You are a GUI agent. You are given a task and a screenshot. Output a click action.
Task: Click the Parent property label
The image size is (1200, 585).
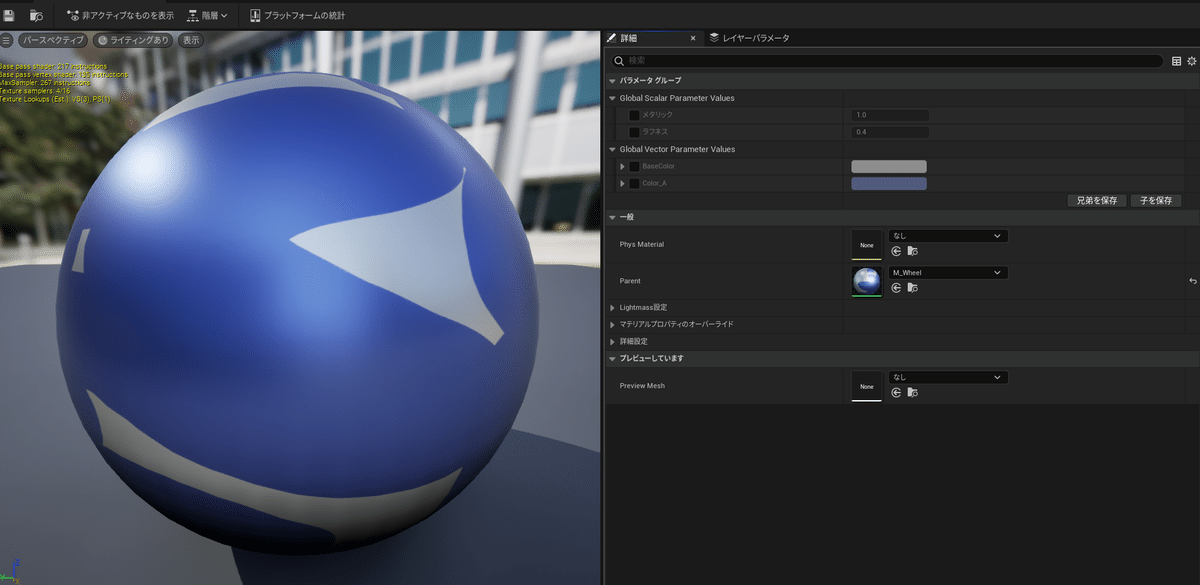pyautogui.click(x=632, y=281)
